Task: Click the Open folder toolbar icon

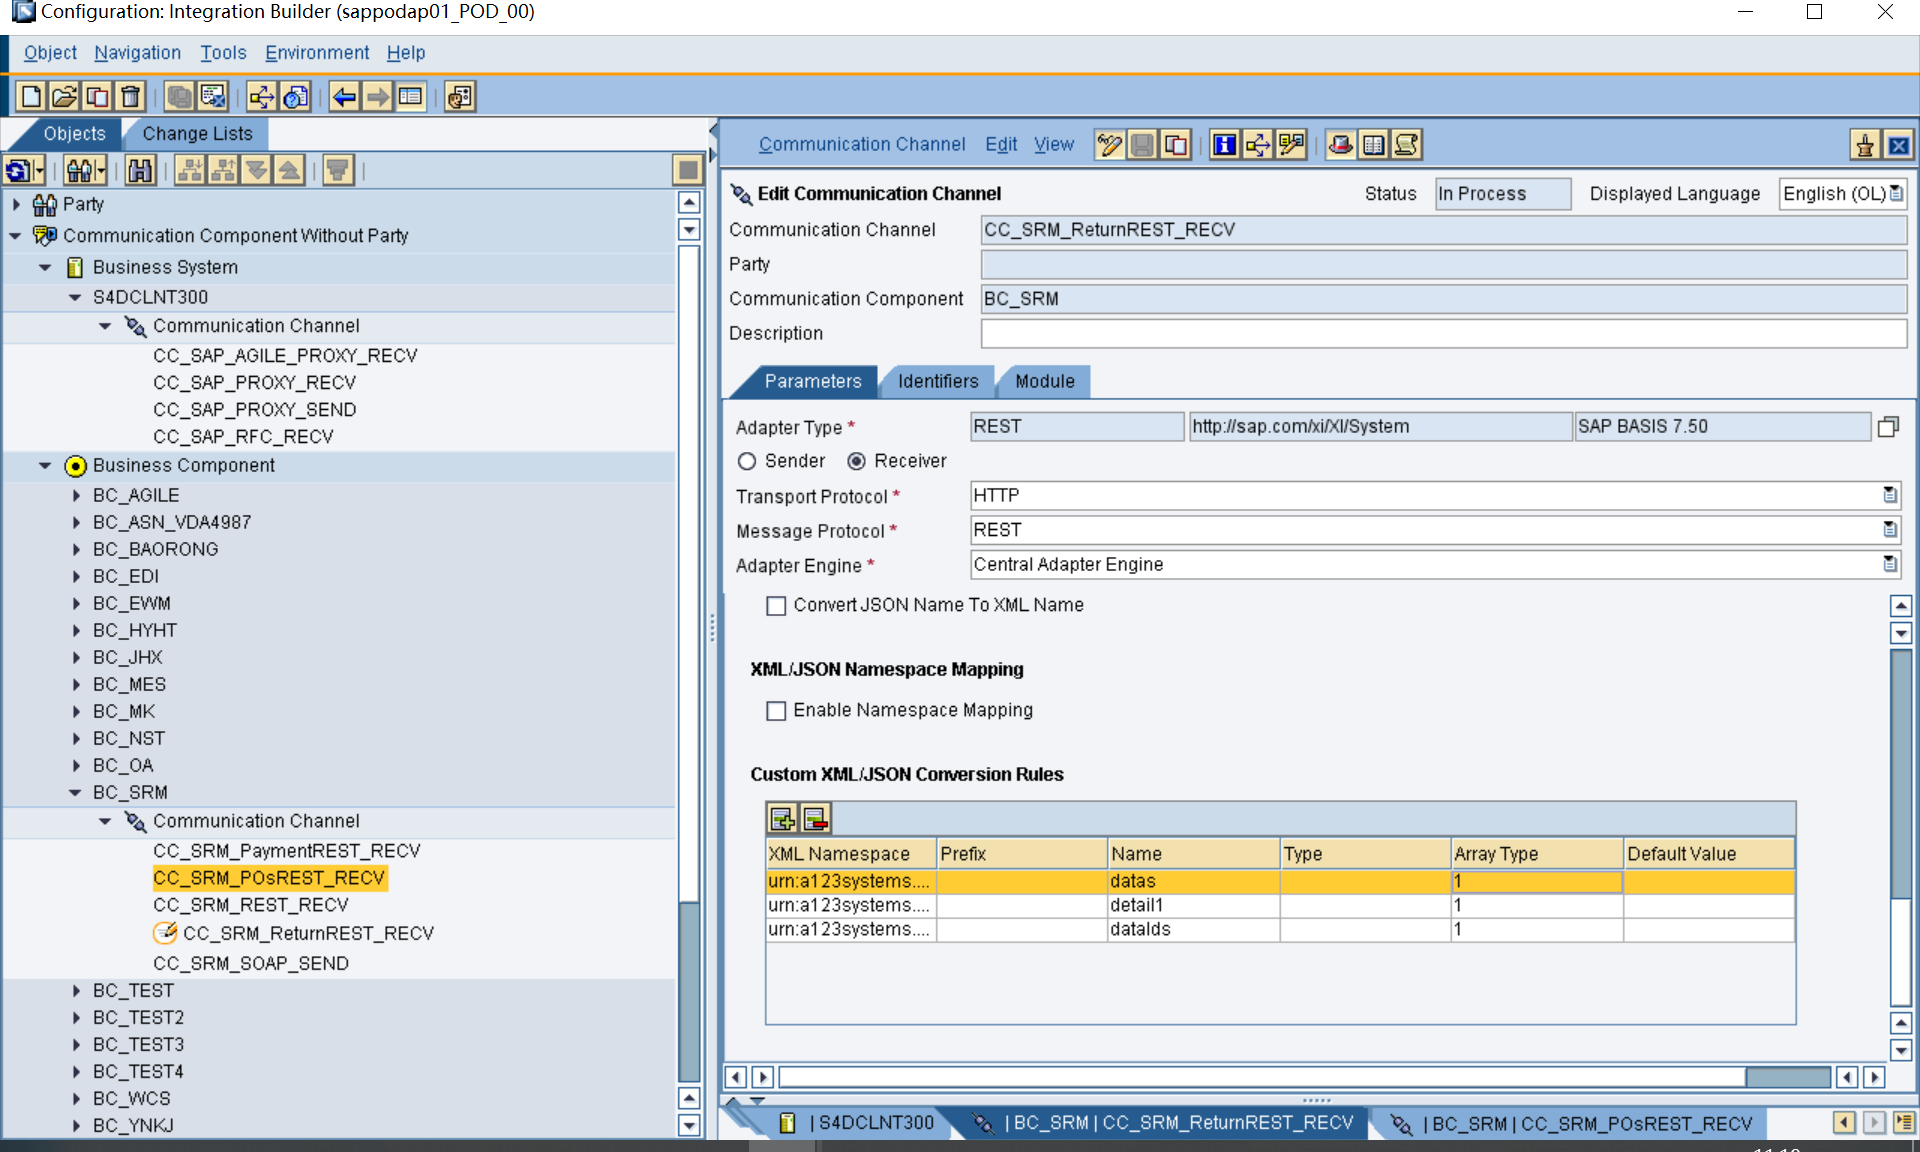Action: coord(64,96)
